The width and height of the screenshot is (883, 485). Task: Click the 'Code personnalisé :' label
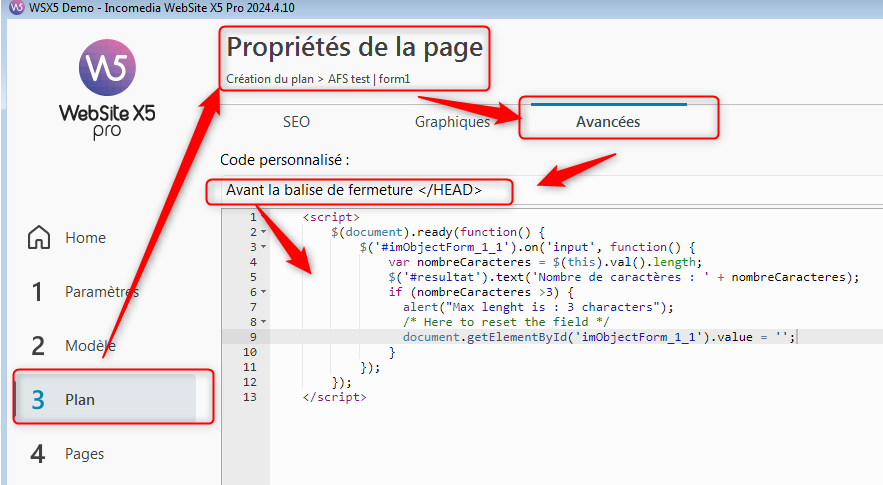point(284,160)
